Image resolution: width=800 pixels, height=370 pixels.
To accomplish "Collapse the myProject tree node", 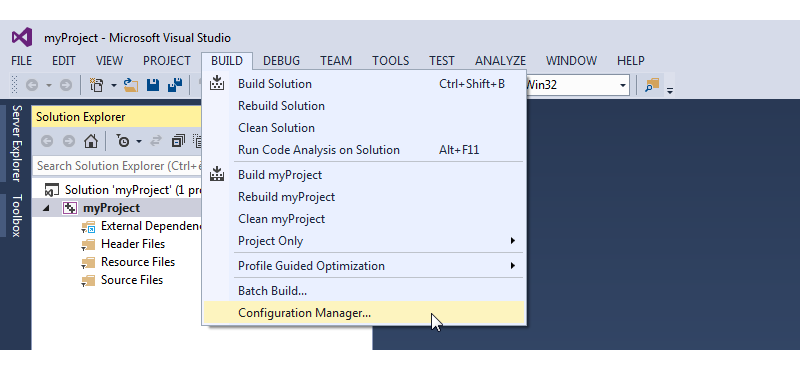I will 46,208.
